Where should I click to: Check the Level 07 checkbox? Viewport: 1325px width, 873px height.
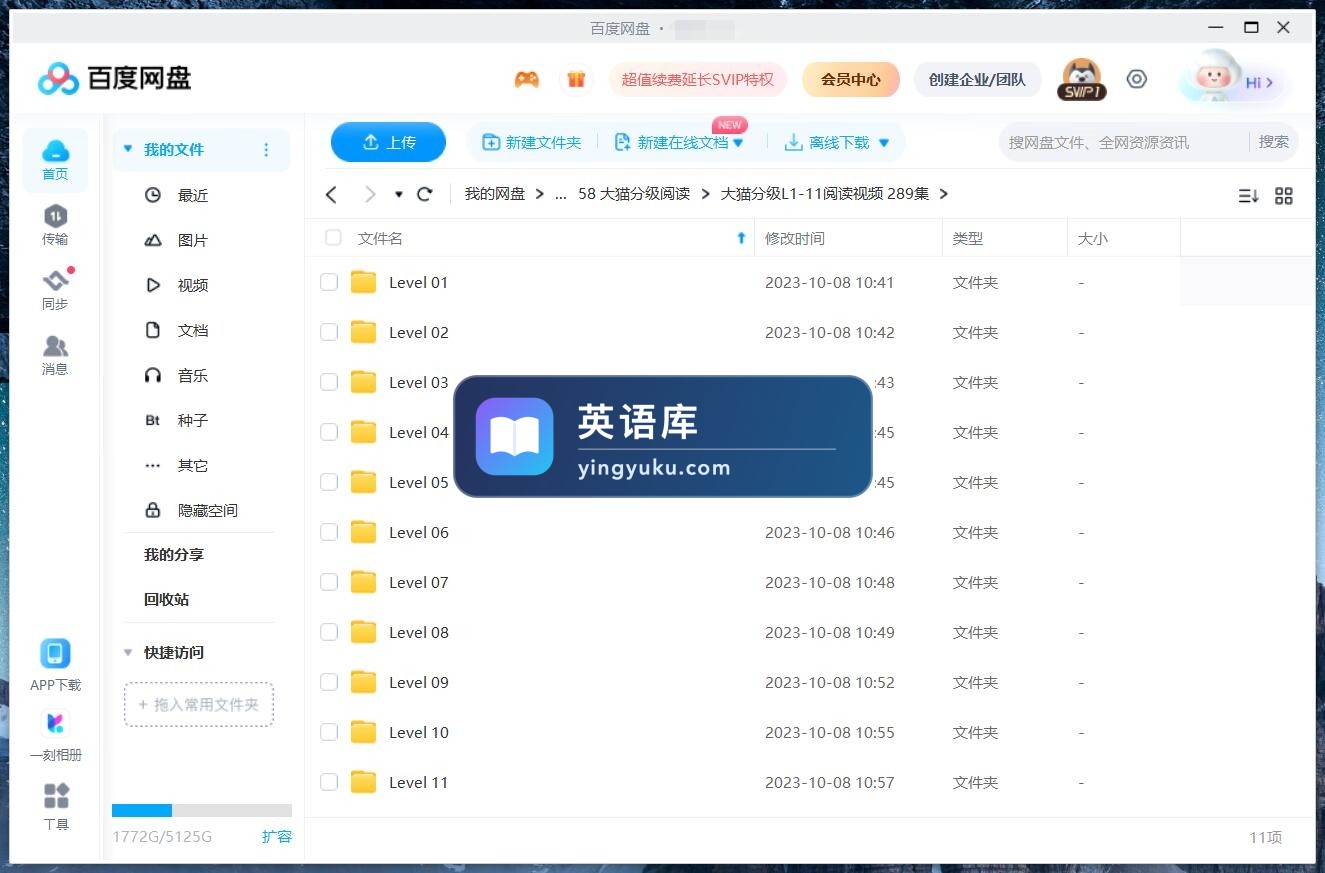pos(329,582)
